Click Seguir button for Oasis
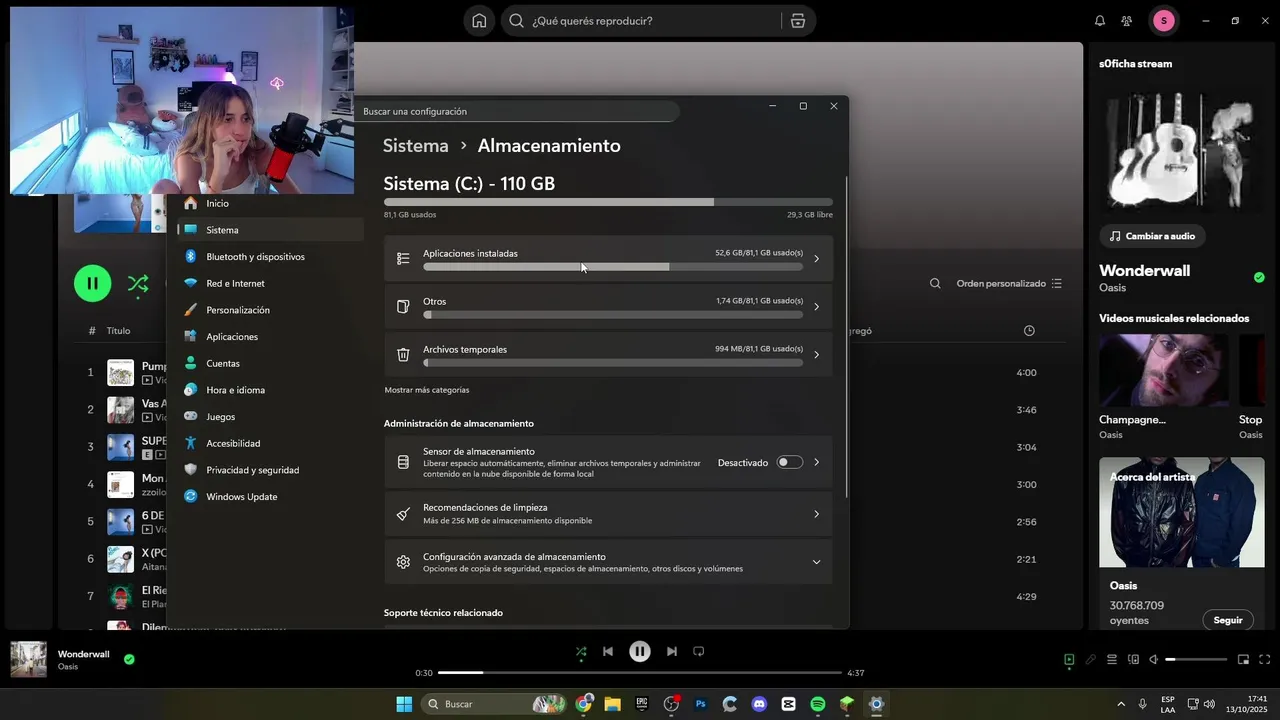 pyautogui.click(x=1228, y=620)
